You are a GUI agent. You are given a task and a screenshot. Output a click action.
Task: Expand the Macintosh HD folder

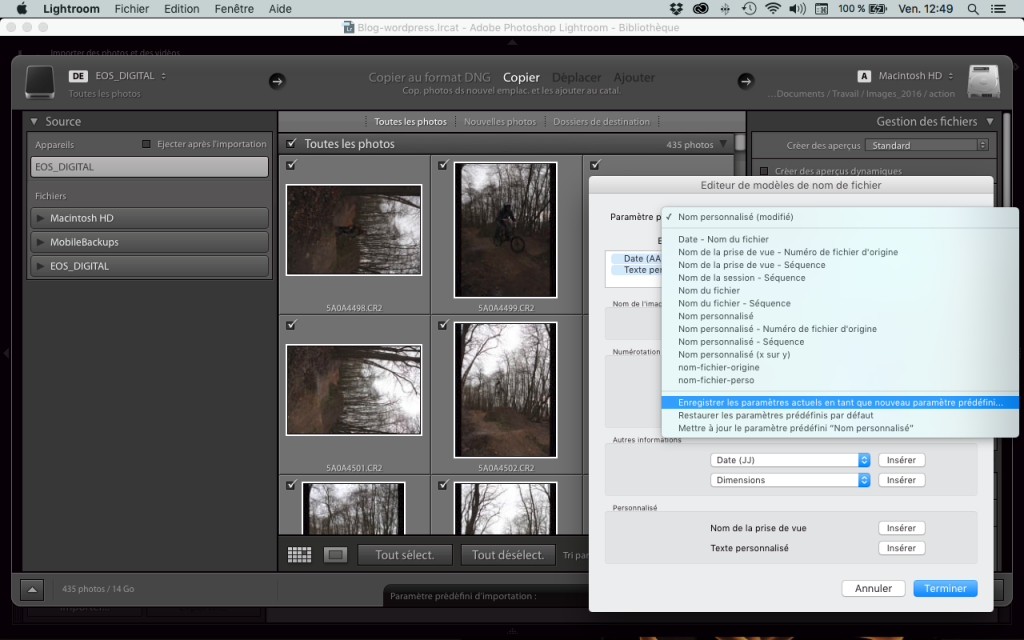pos(40,218)
